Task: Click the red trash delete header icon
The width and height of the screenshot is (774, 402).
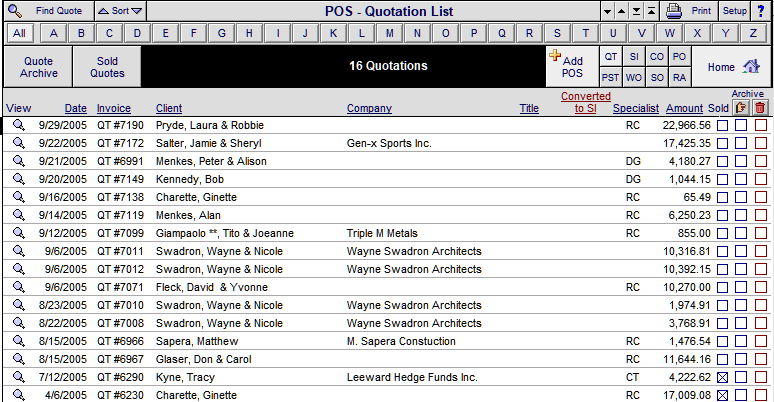Action: pyautogui.click(x=760, y=107)
